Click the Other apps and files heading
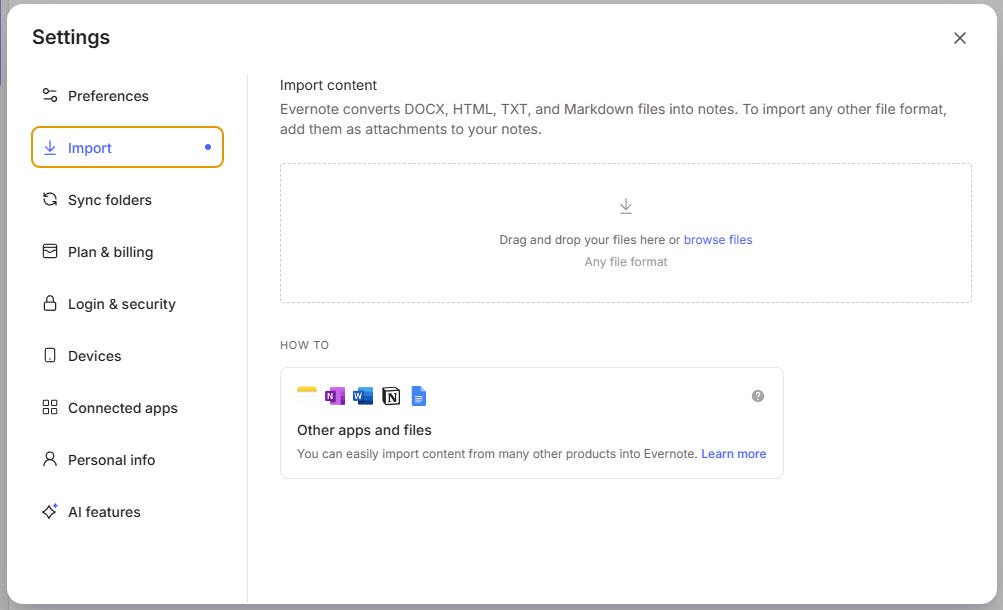Image resolution: width=1003 pixels, height=610 pixels. coord(364,430)
